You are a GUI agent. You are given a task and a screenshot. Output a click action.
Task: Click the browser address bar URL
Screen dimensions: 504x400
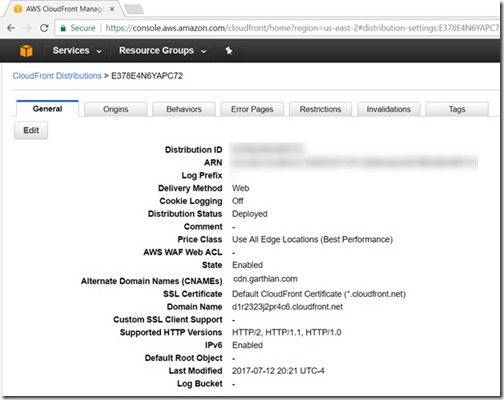tap(302, 28)
